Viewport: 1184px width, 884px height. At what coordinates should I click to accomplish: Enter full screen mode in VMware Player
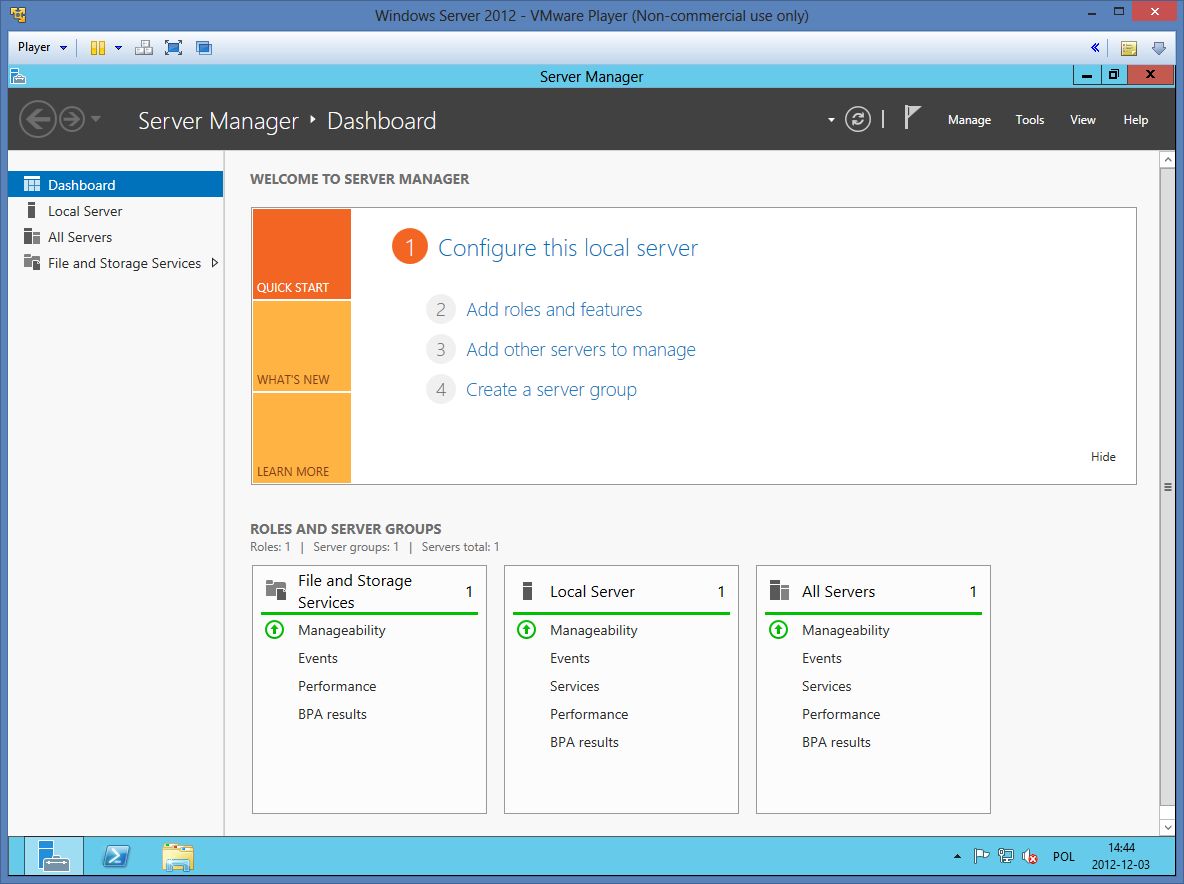174,48
